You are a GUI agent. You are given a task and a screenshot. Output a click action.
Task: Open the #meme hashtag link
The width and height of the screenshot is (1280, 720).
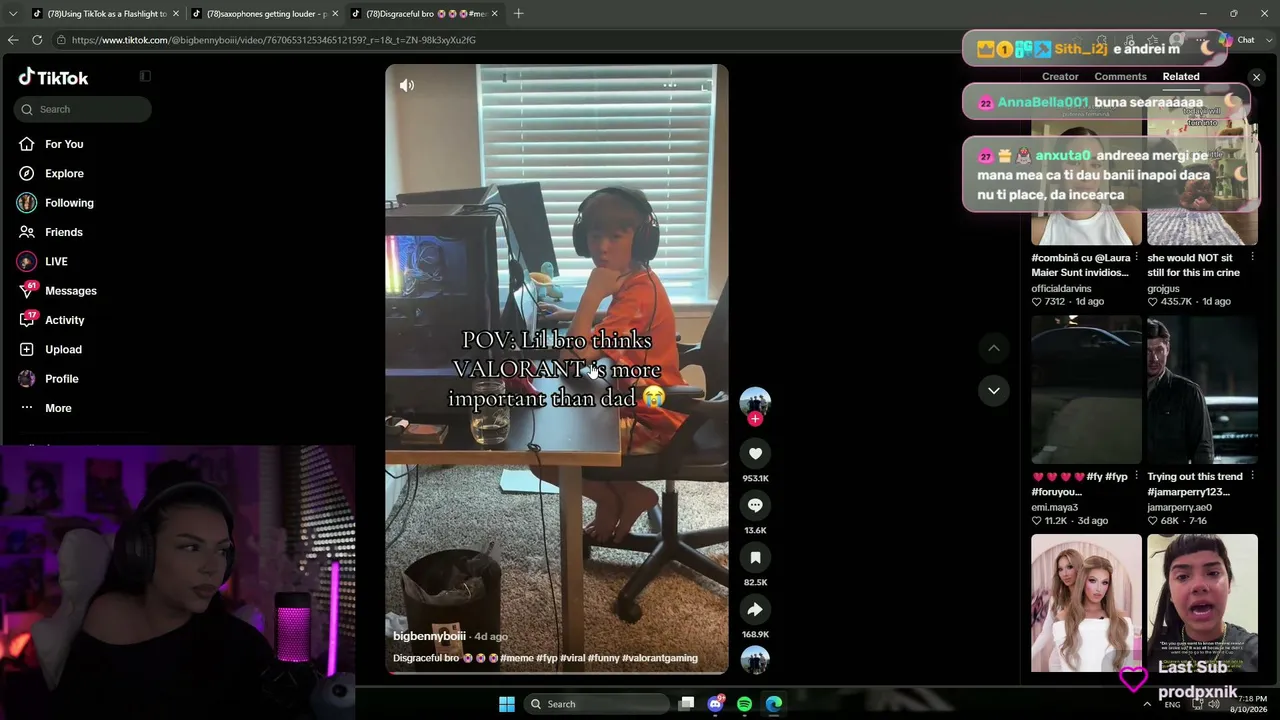[516, 658]
